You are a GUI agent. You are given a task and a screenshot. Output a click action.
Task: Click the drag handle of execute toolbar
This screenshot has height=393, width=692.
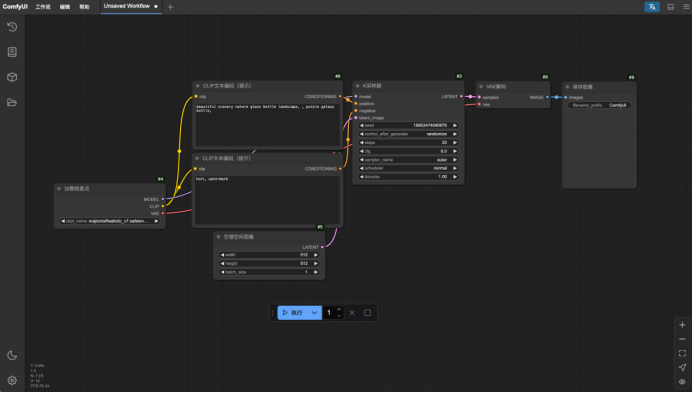coord(273,313)
